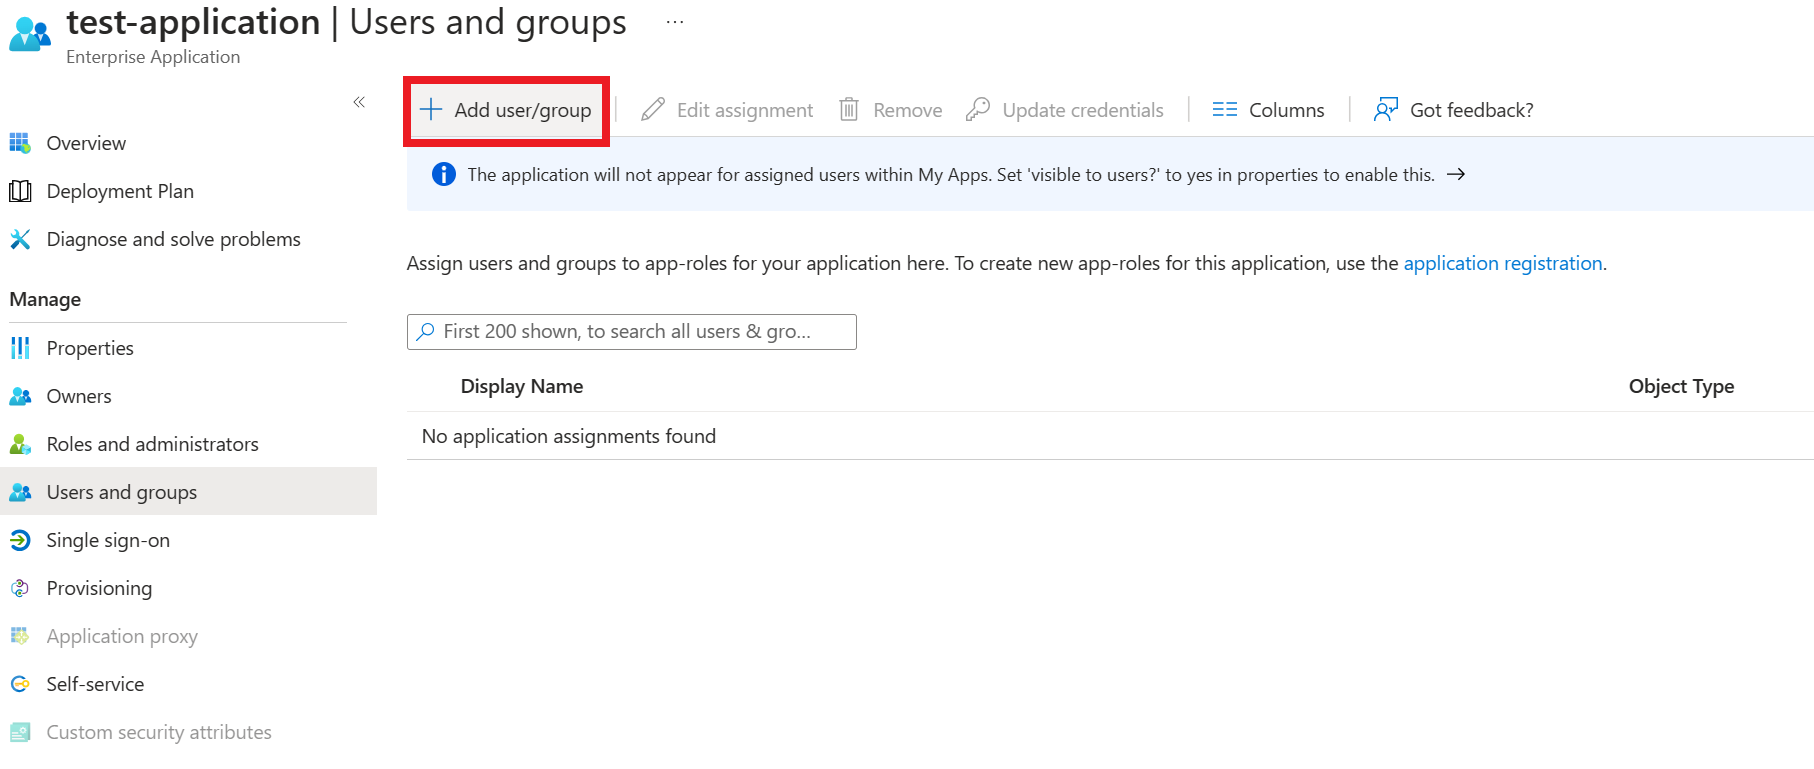This screenshot has height=769, width=1814.
Task: Click the Deployment Plan book icon
Action: click(x=20, y=191)
